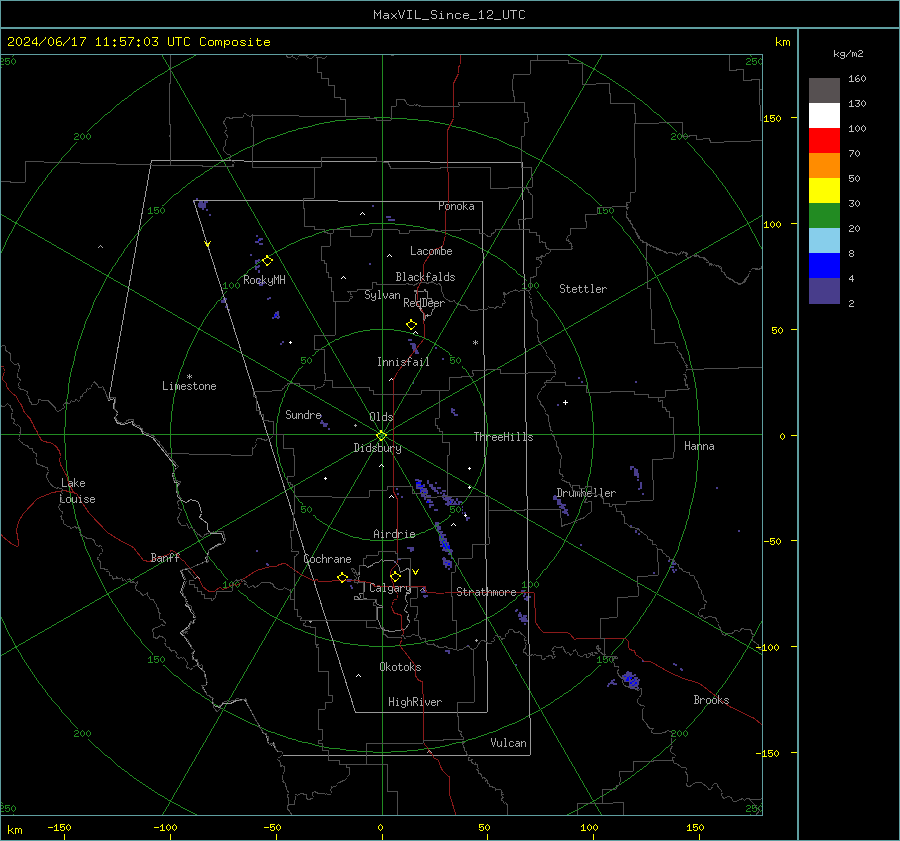The width and height of the screenshot is (900, 841).
Task: Click the MaxVIL_Since_12_UTC title
Action: [449, 15]
